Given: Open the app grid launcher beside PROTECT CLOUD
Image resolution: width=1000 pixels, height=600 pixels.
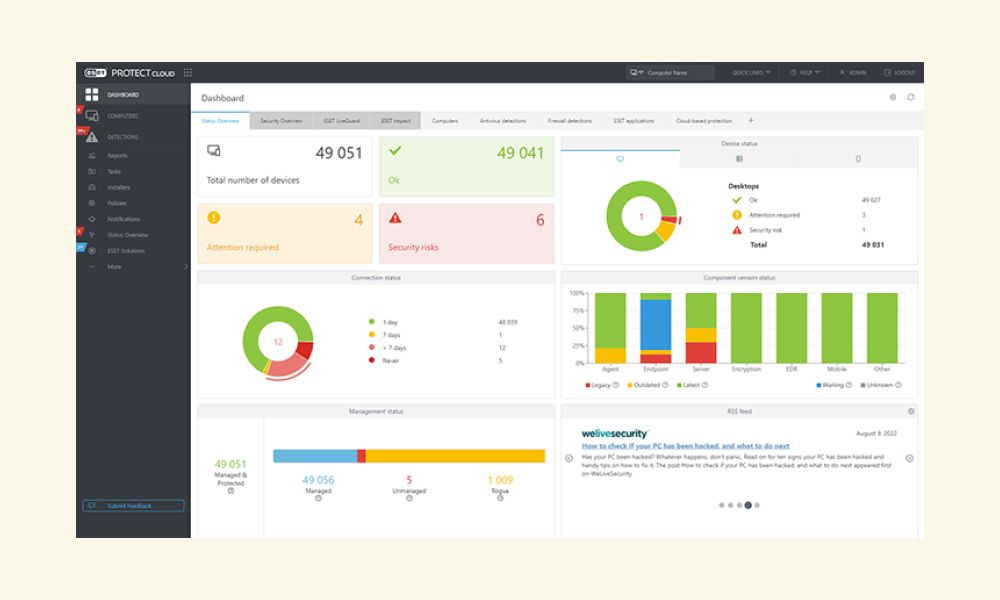Looking at the screenshot, I should pyautogui.click(x=188, y=73).
